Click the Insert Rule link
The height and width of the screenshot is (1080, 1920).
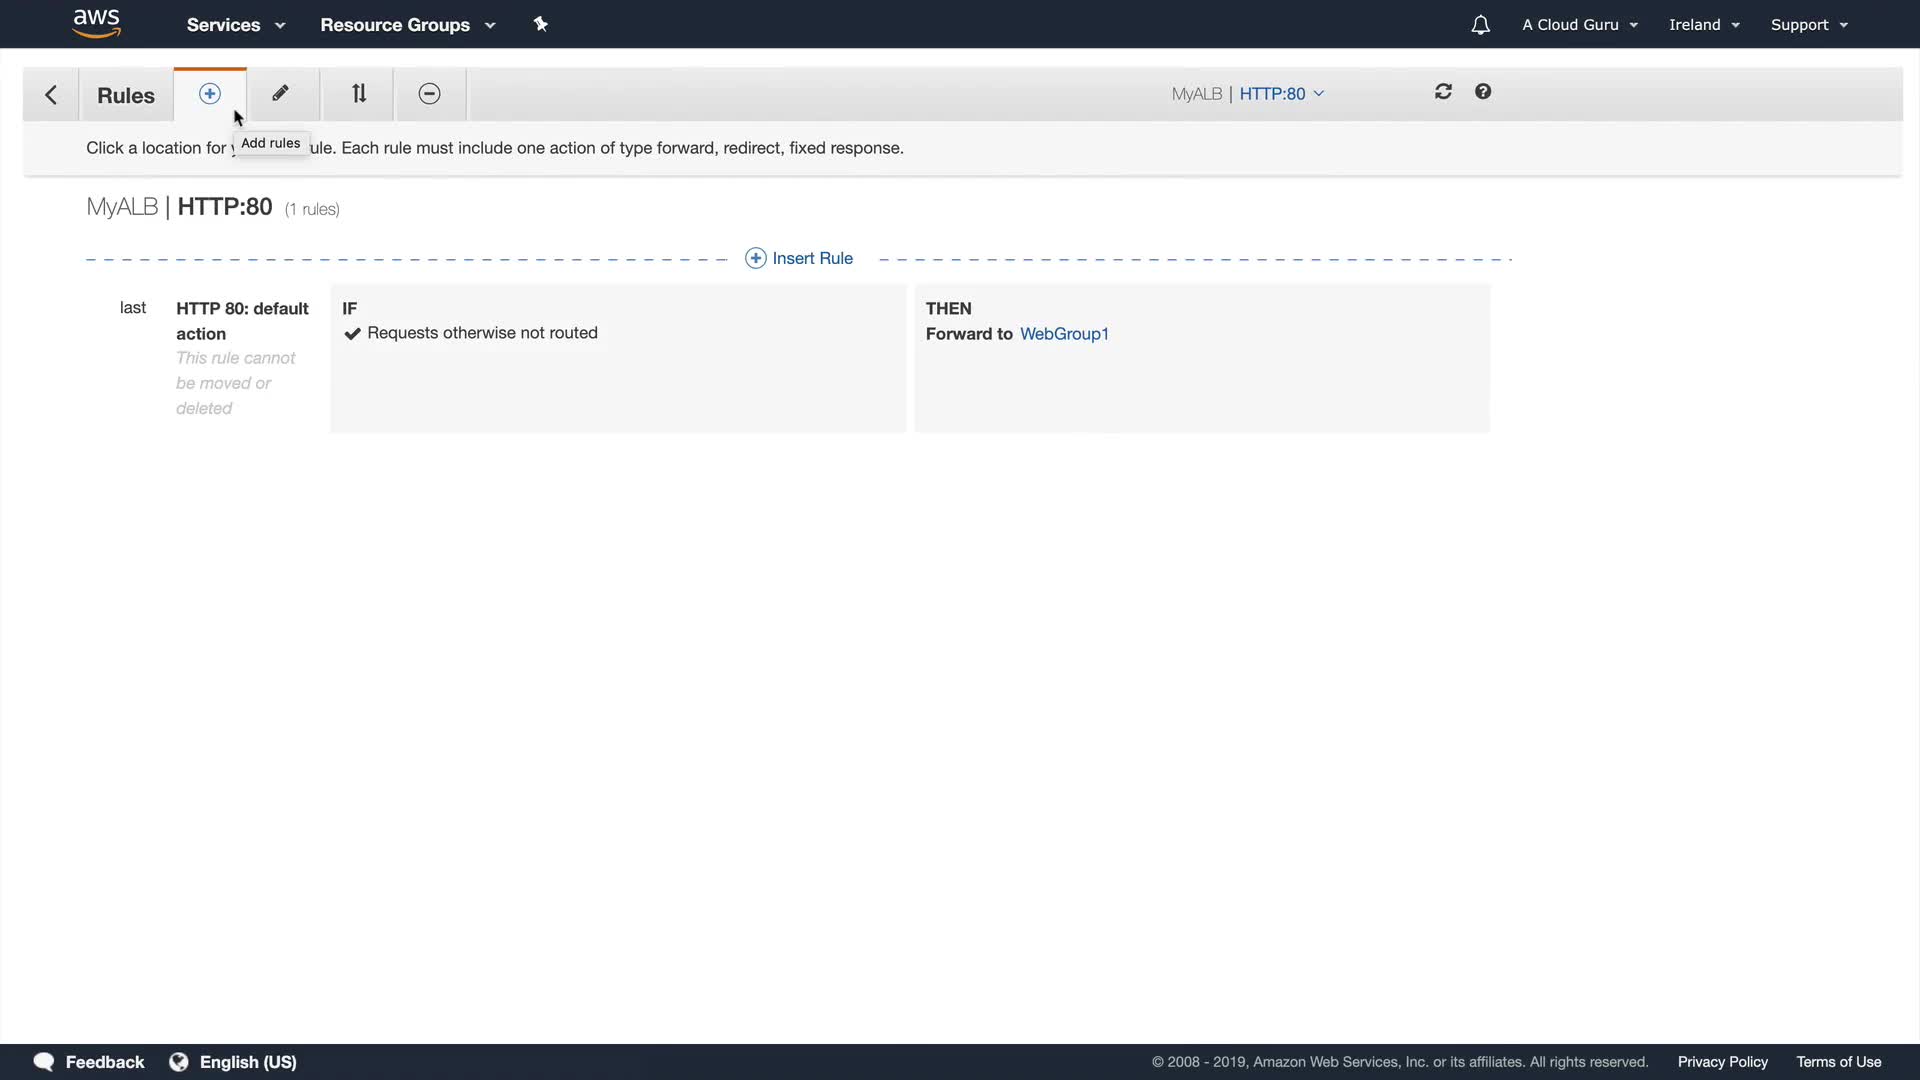click(x=799, y=258)
